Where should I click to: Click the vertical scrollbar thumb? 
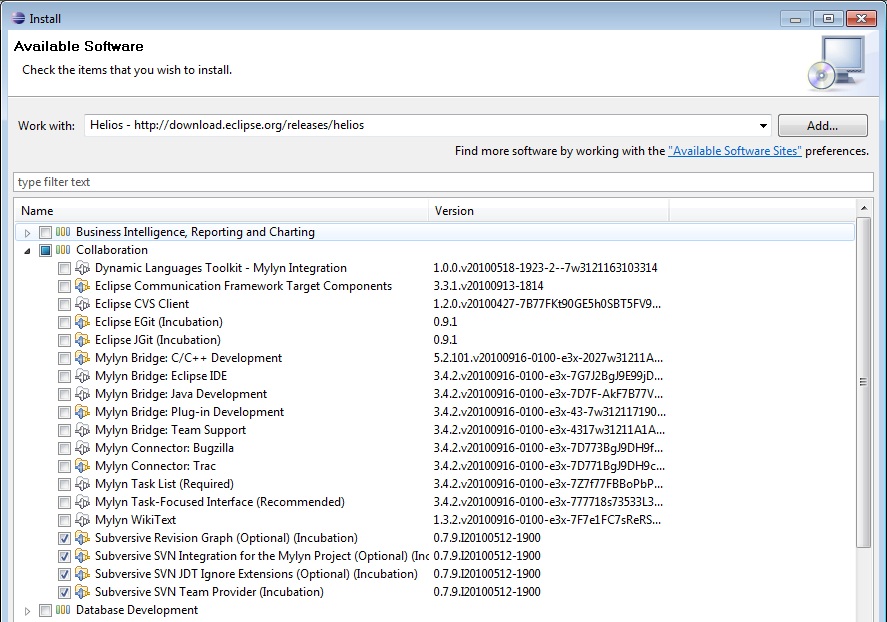click(863, 382)
